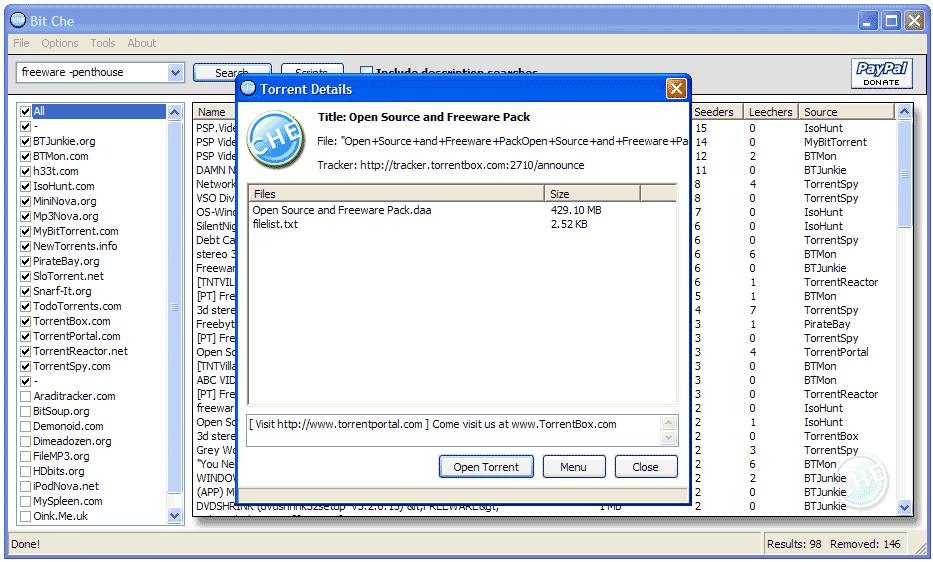Select Open Source and Freeware Pack.daa file
This screenshot has height=562, width=933.
342,210
